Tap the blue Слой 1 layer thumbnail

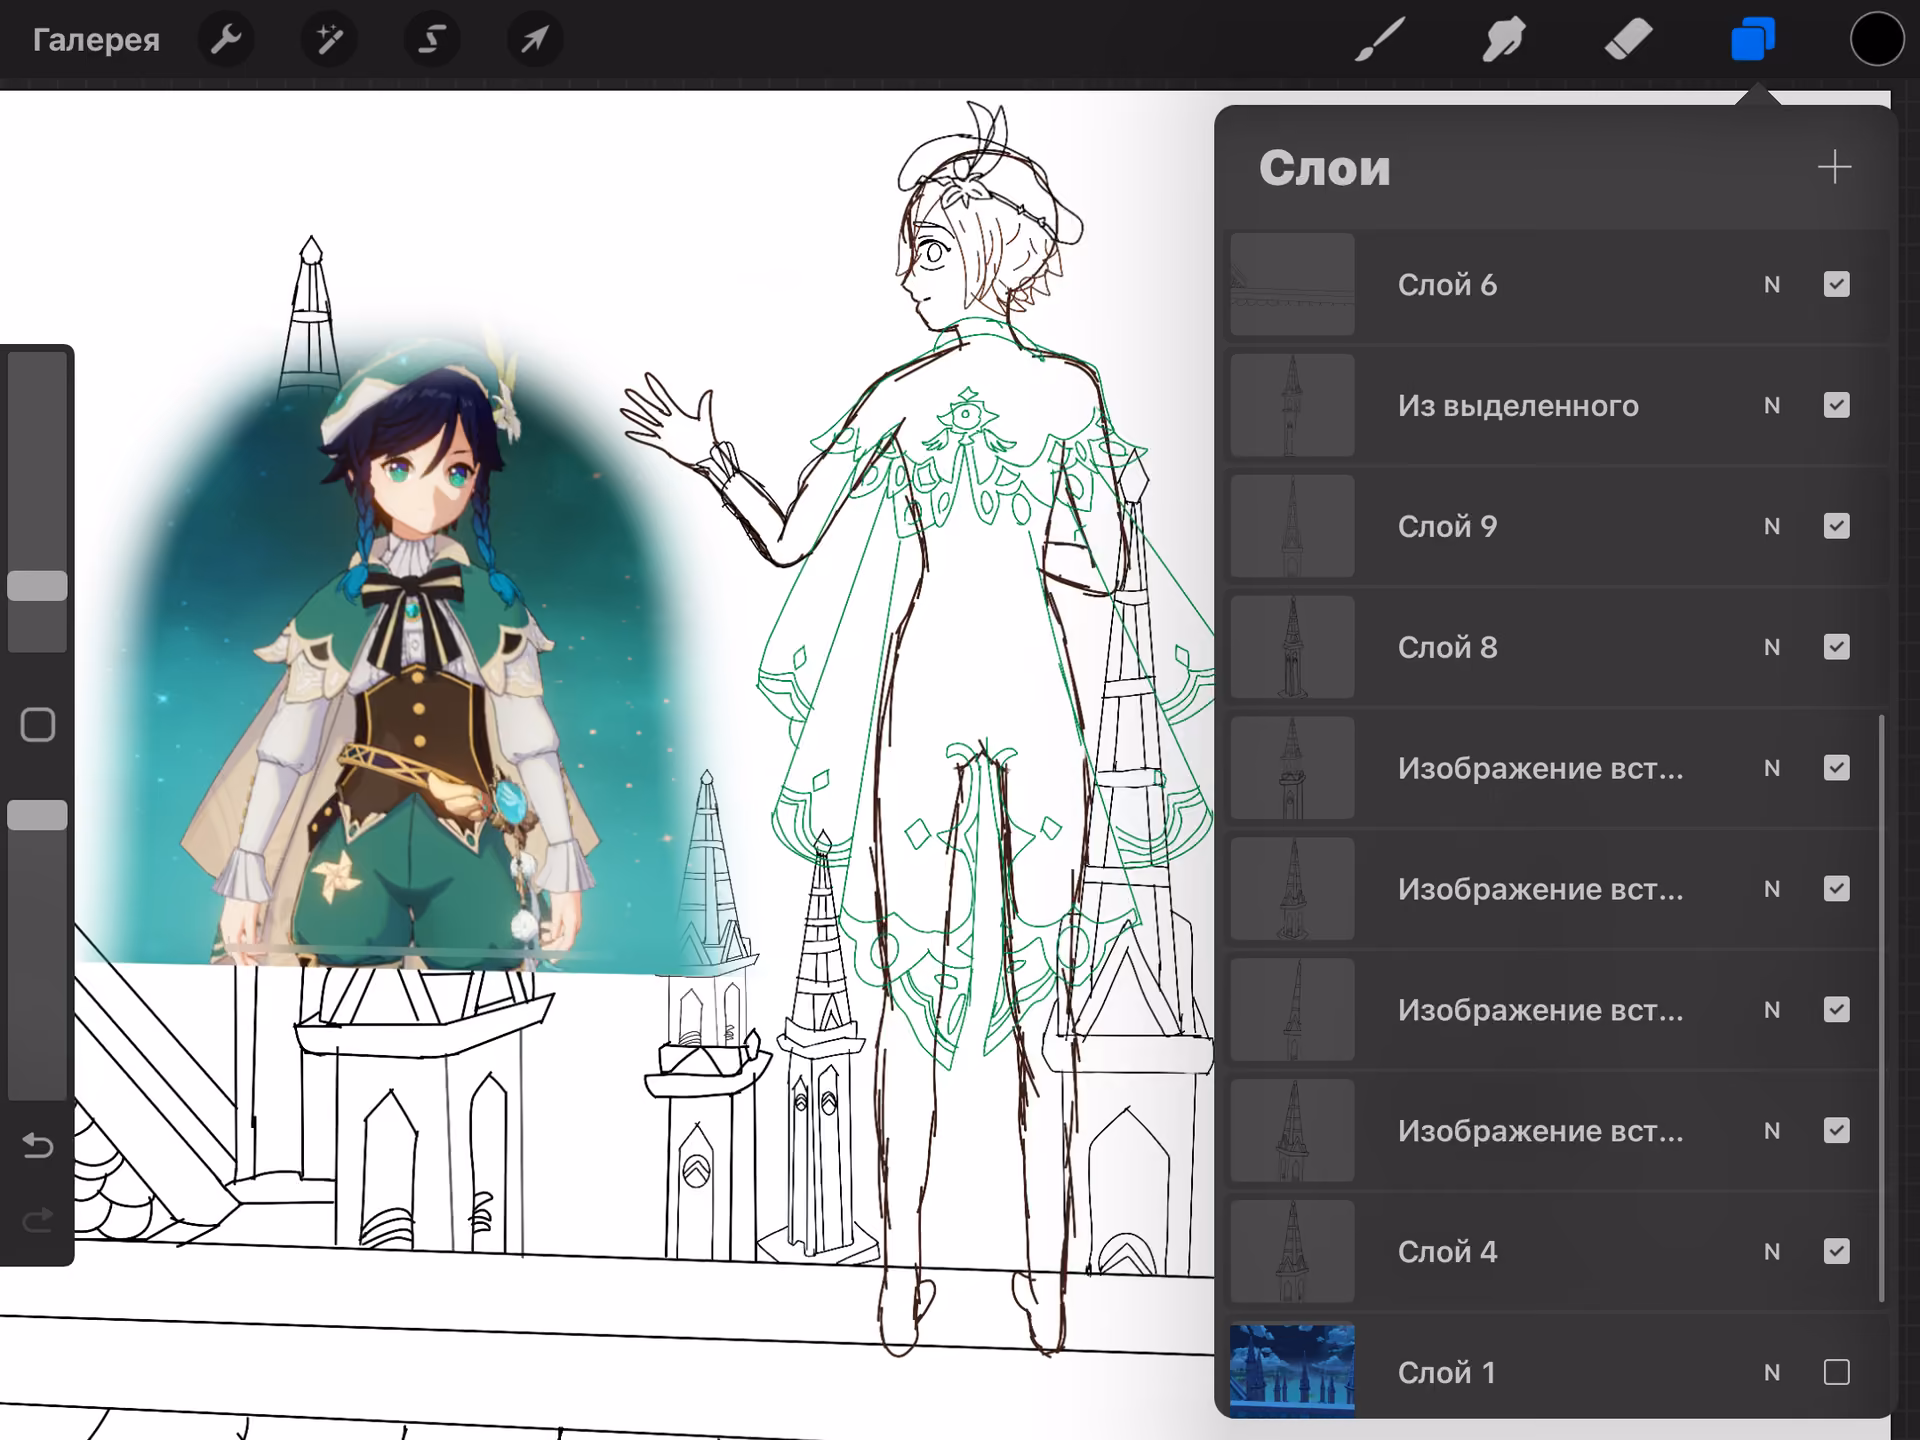coord(1292,1370)
